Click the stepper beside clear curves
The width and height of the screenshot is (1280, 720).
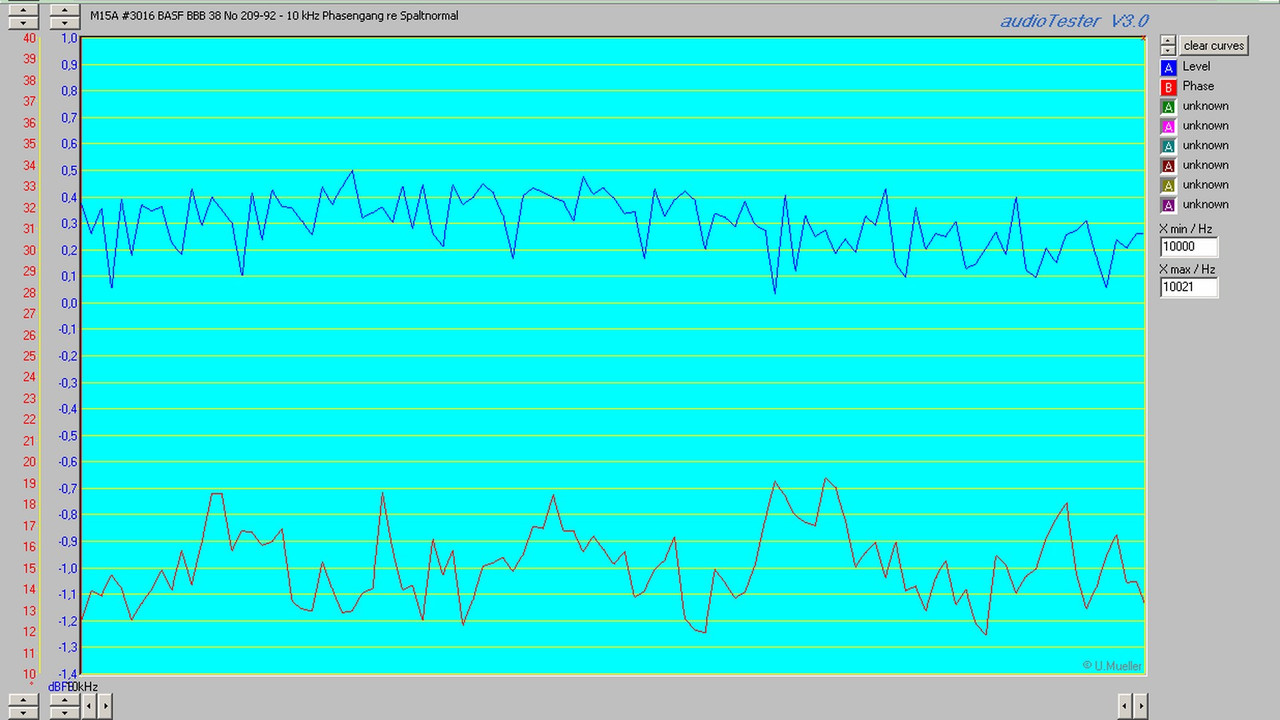click(1167, 45)
